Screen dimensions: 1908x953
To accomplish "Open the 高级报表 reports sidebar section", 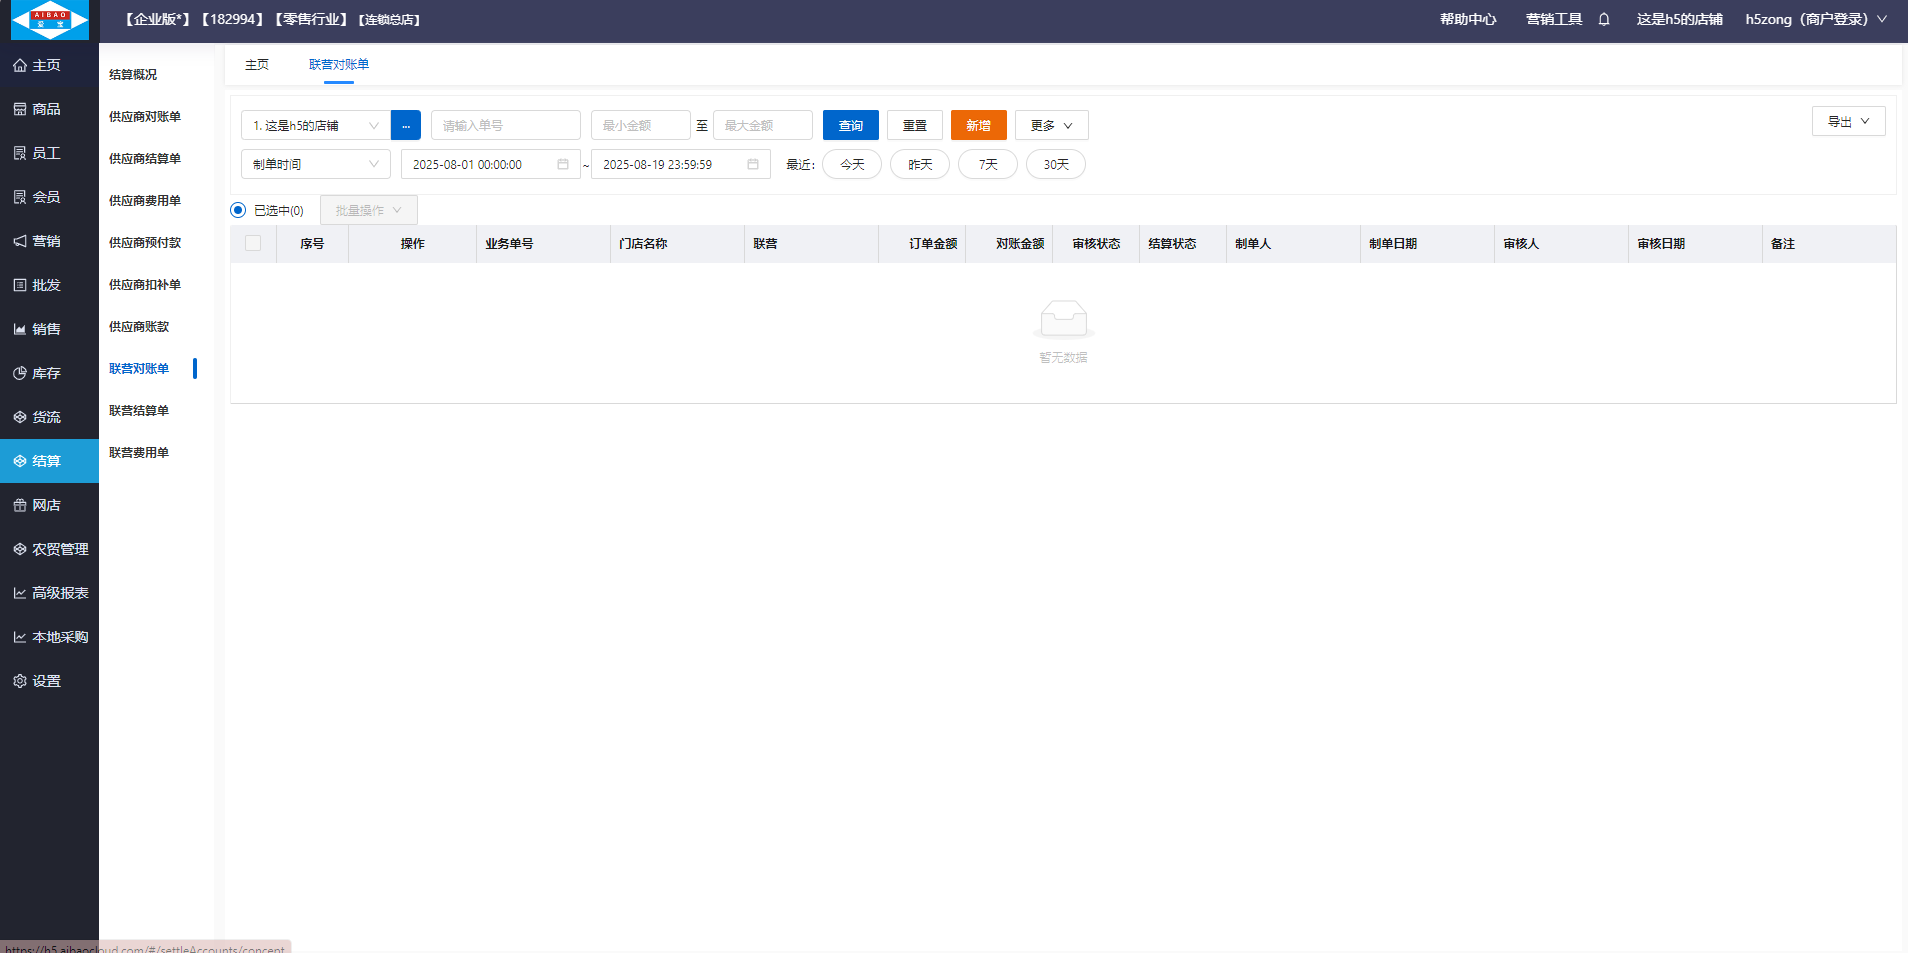I will [59, 593].
